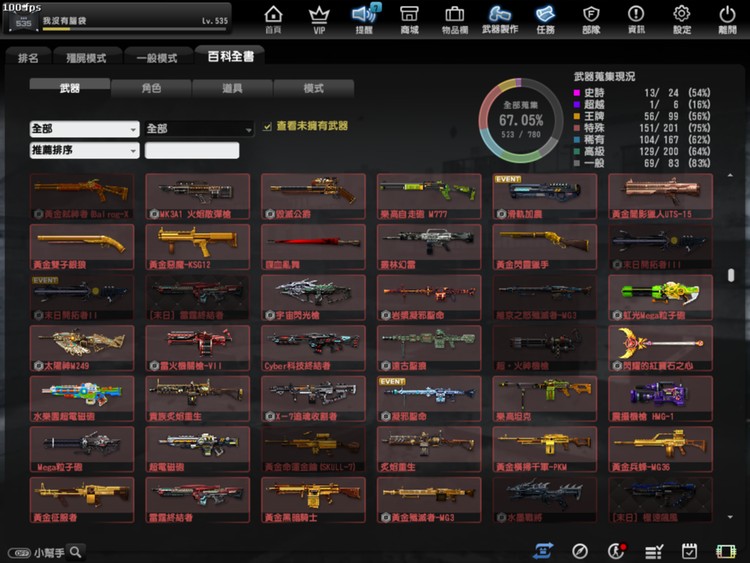Screen dimensions: 750x563
Task: Open the VIP crown icon
Action: click(319, 18)
